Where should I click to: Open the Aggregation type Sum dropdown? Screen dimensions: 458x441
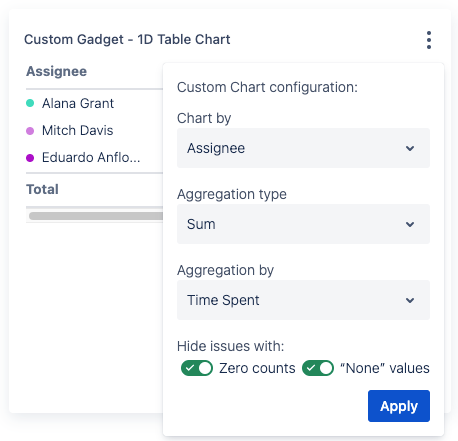pos(303,224)
